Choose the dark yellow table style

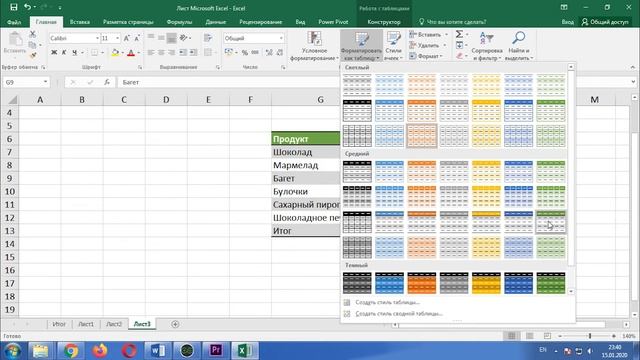pyautogui.click(x=486, y=283)
